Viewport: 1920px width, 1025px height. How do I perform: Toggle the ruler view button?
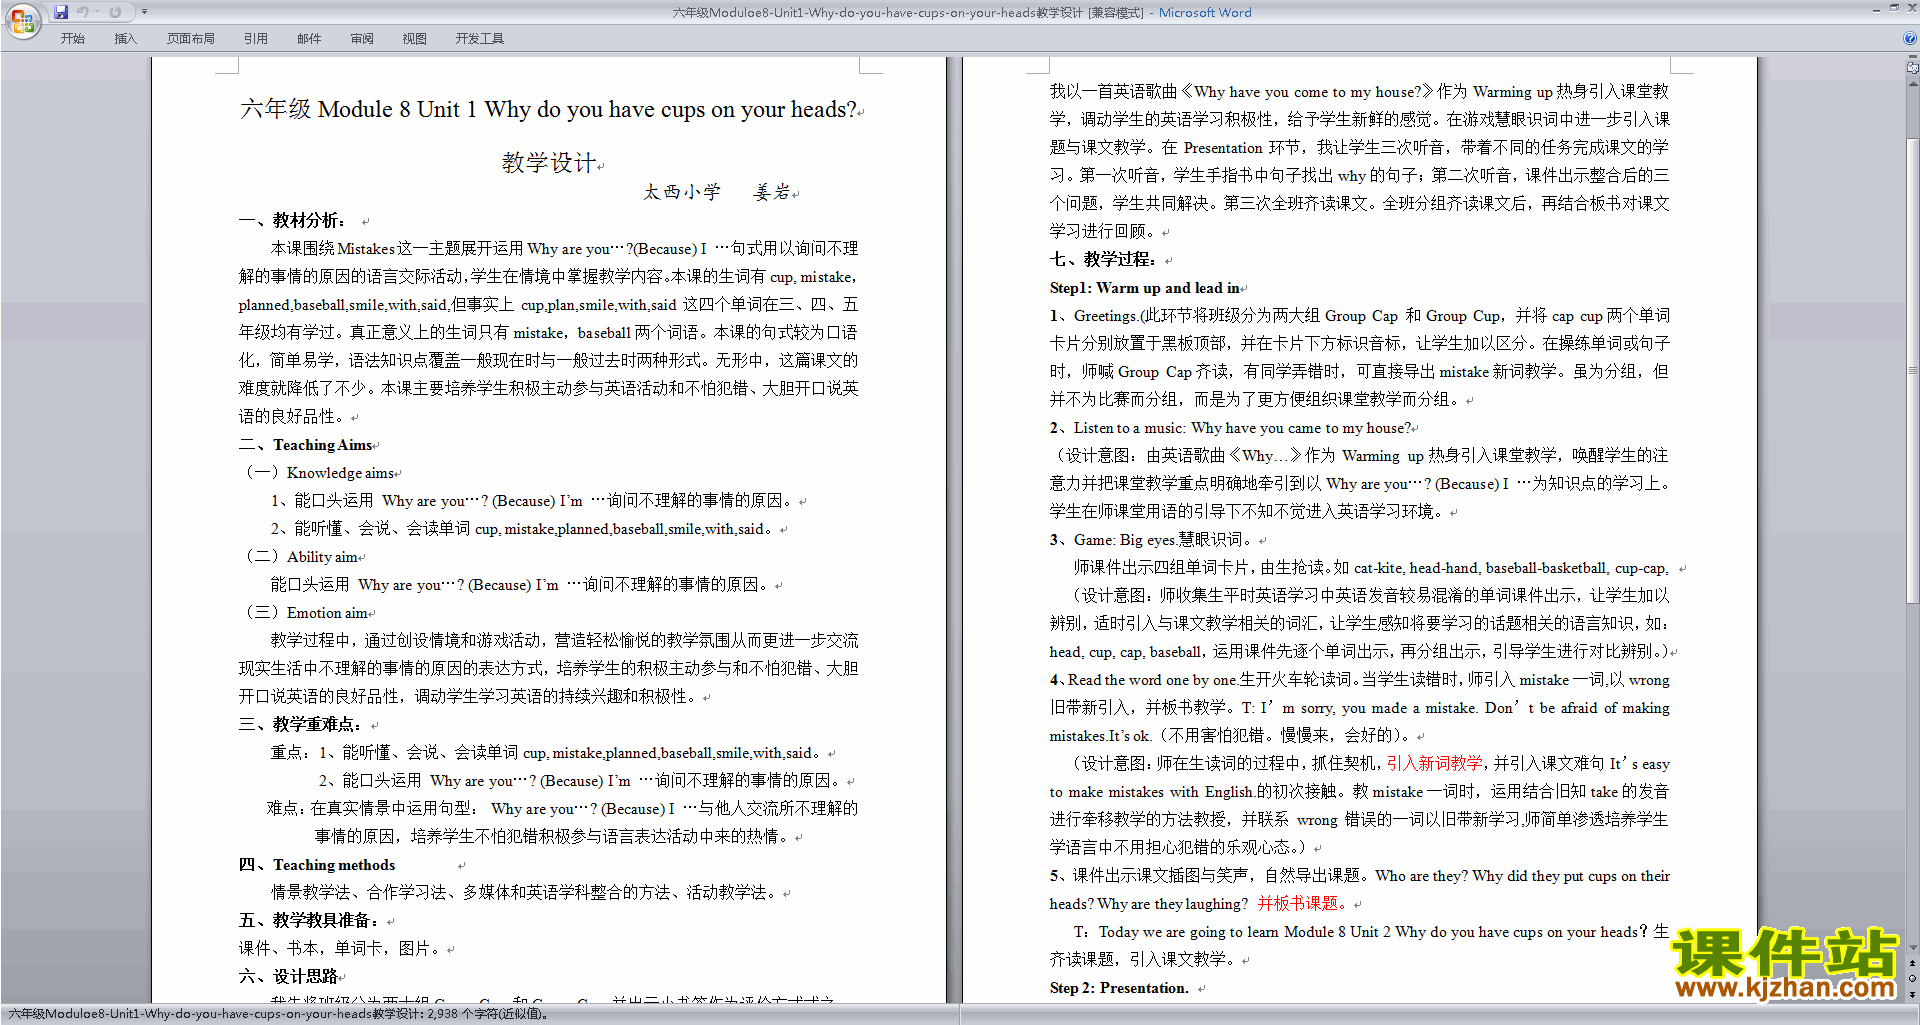[1912, 68]
